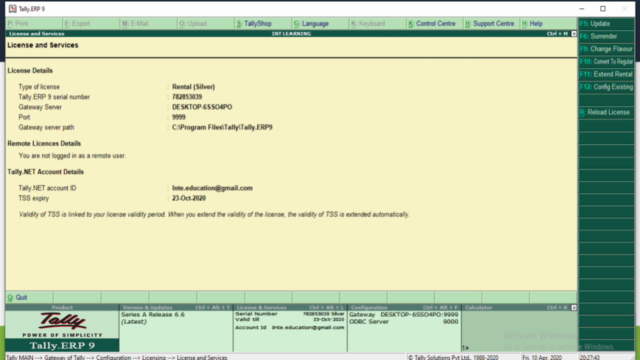Image resolution: width=640 pixels, height=360 pixels.
Task: Open the Upload menu
Action: click(206, 24)
